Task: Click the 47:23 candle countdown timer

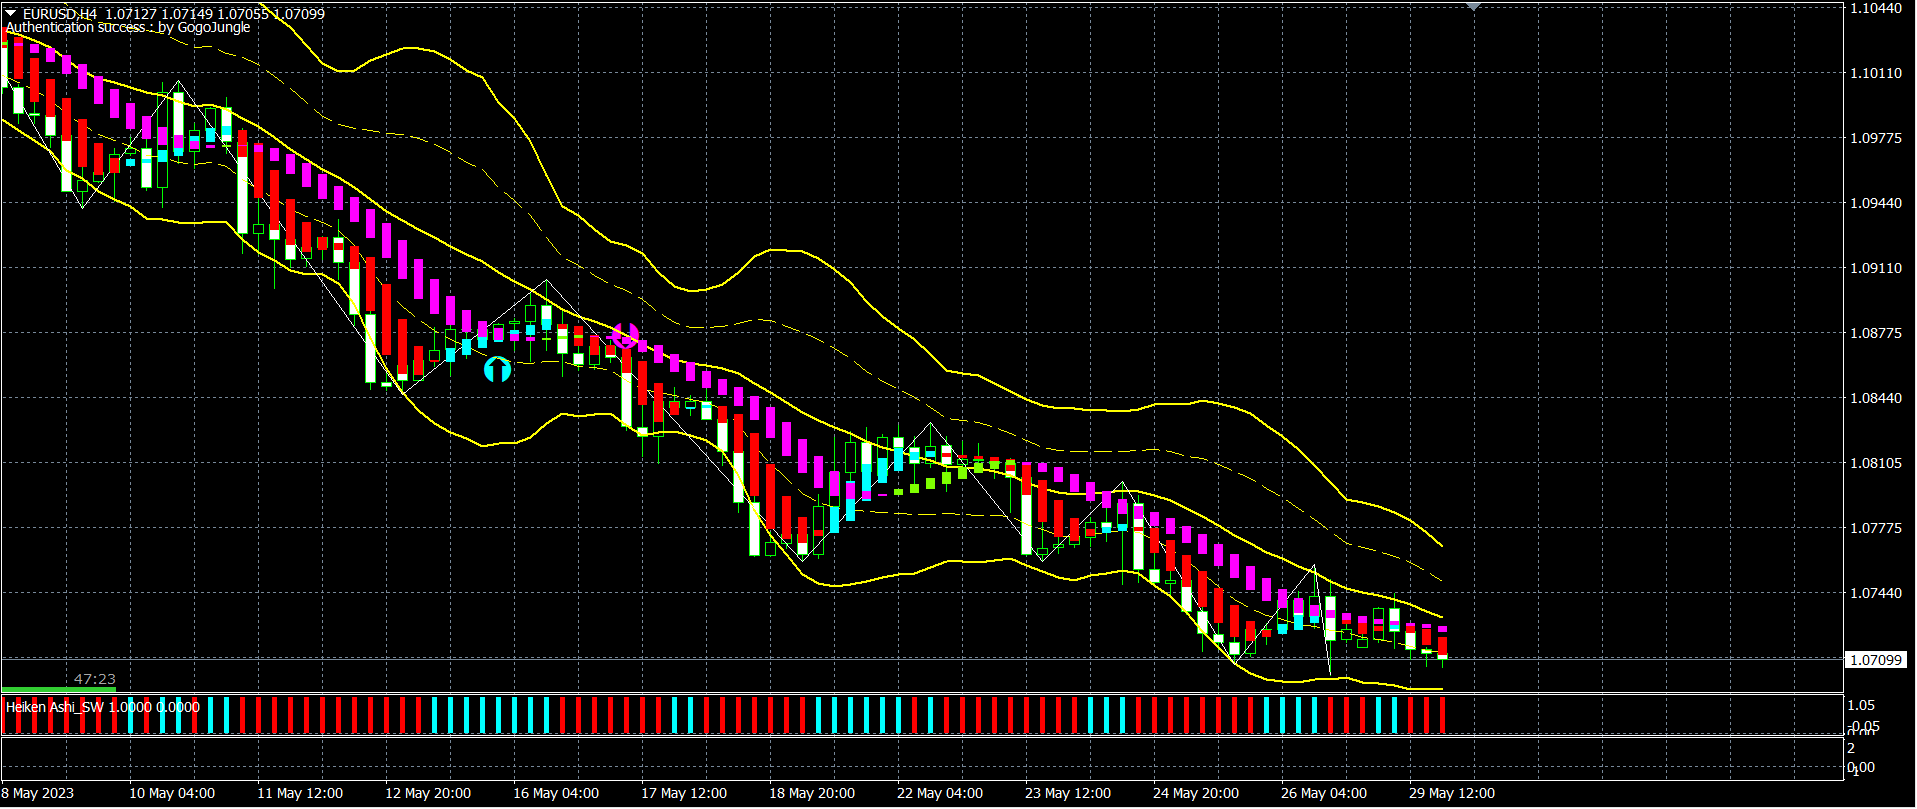Action: click(x=95, y=679)
